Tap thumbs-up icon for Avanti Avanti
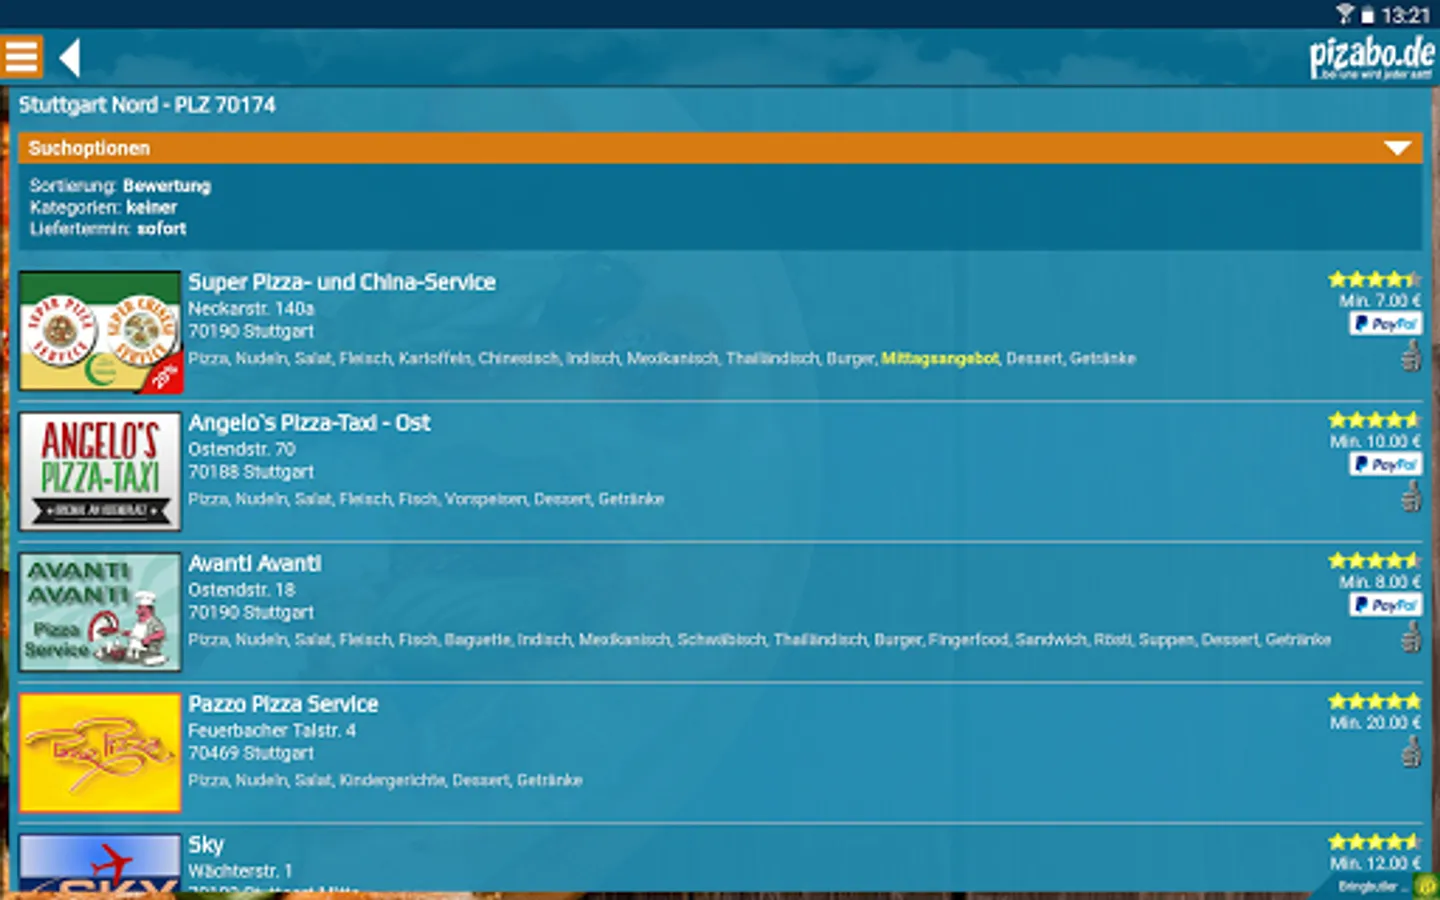Image resolution: width=1440 pixels, height=900 pixels. 1411,636
